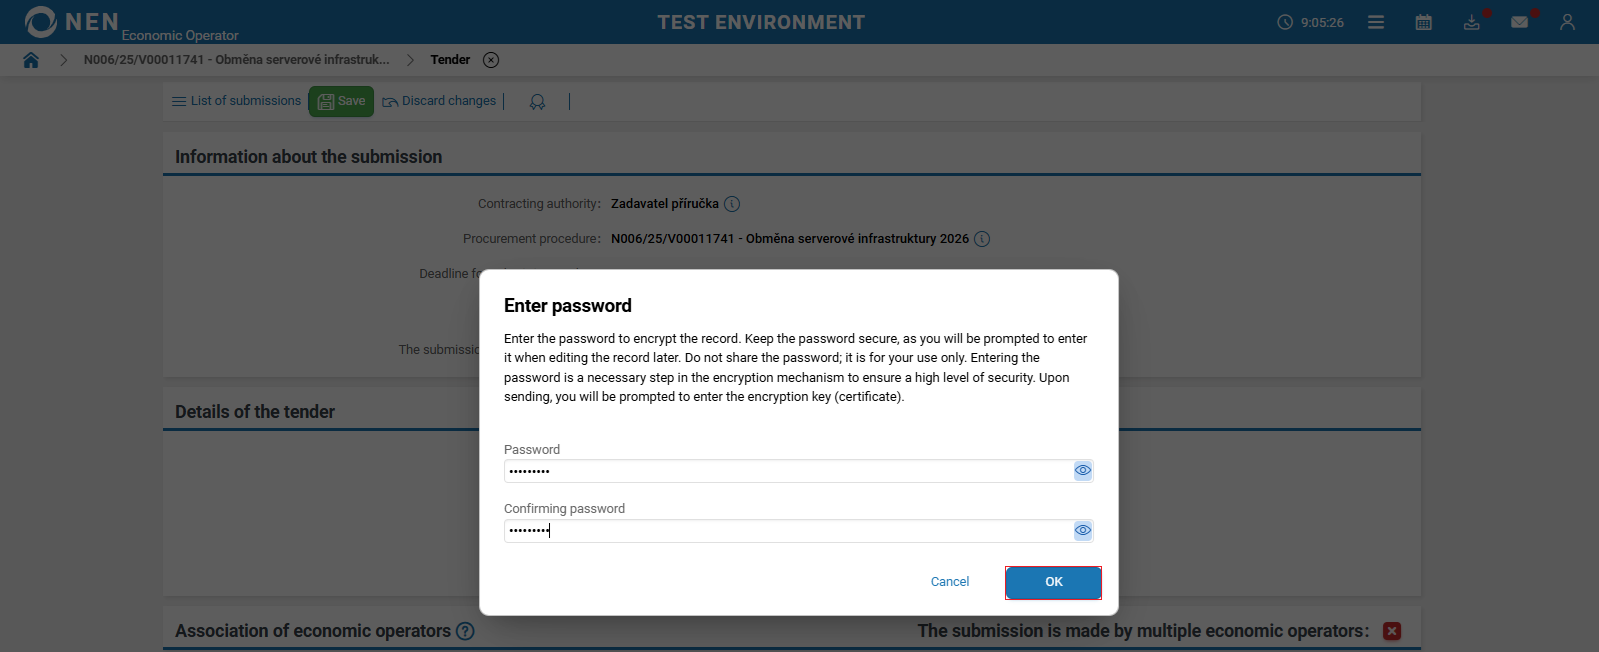Open the calendar icon in the header
The image size is (1599, 652).
[1424, 22]
